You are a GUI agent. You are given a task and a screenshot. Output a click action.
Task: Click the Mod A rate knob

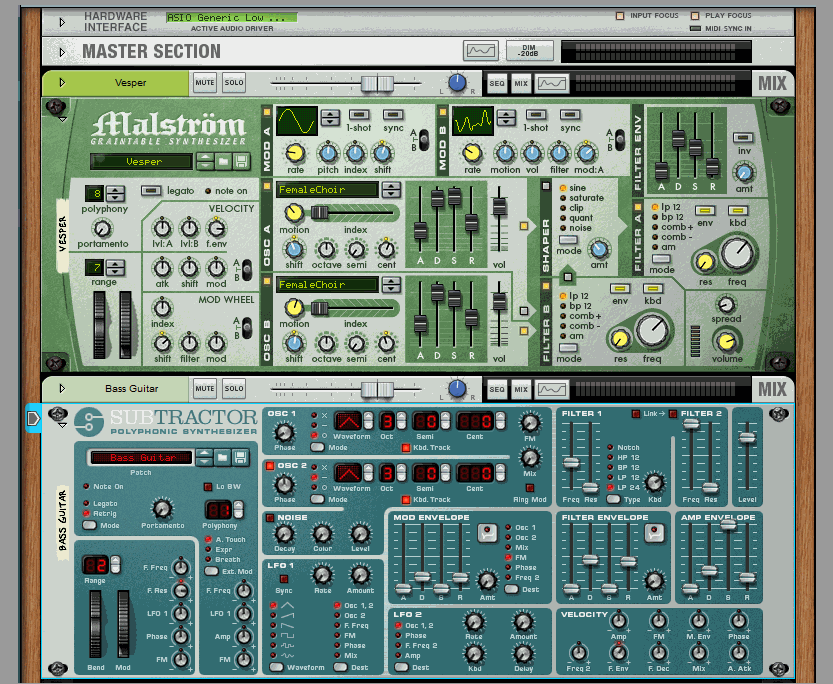295,153
